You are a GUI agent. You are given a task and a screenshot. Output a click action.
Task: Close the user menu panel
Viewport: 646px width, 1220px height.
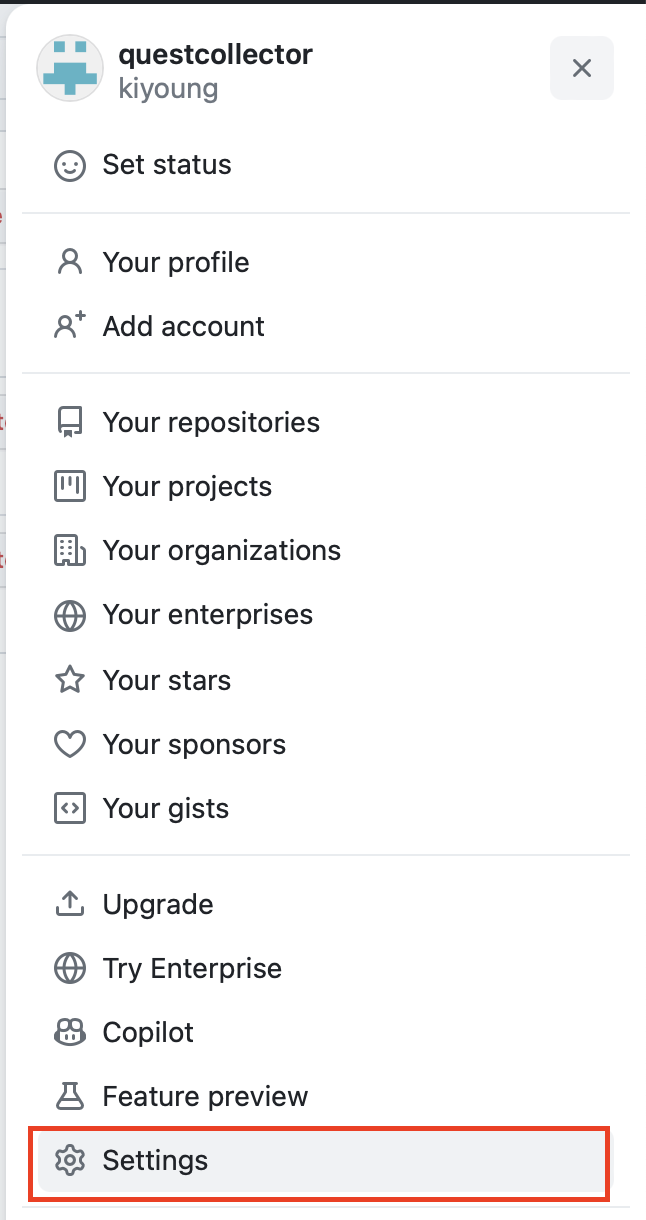coord(582,68)
